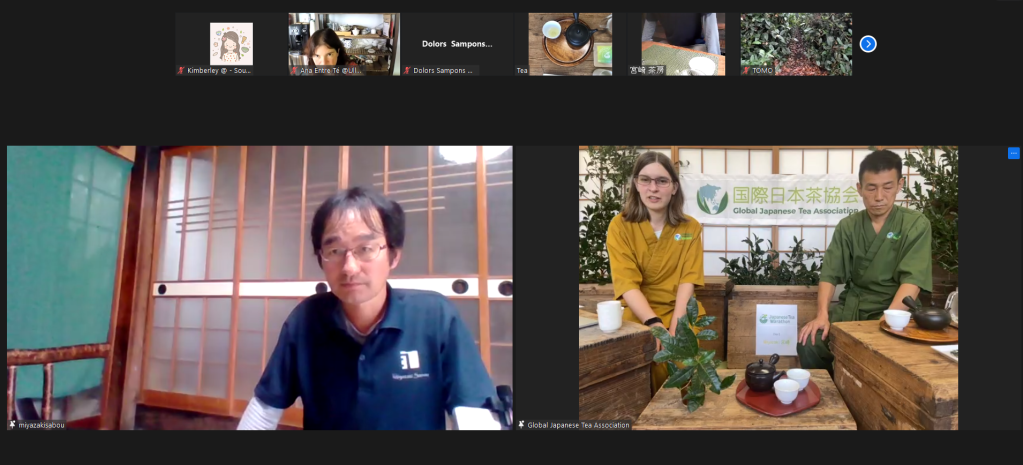Click muted mic icon beside Ana Entre Té
1023x465 pixels.
[x=295, y=71]
